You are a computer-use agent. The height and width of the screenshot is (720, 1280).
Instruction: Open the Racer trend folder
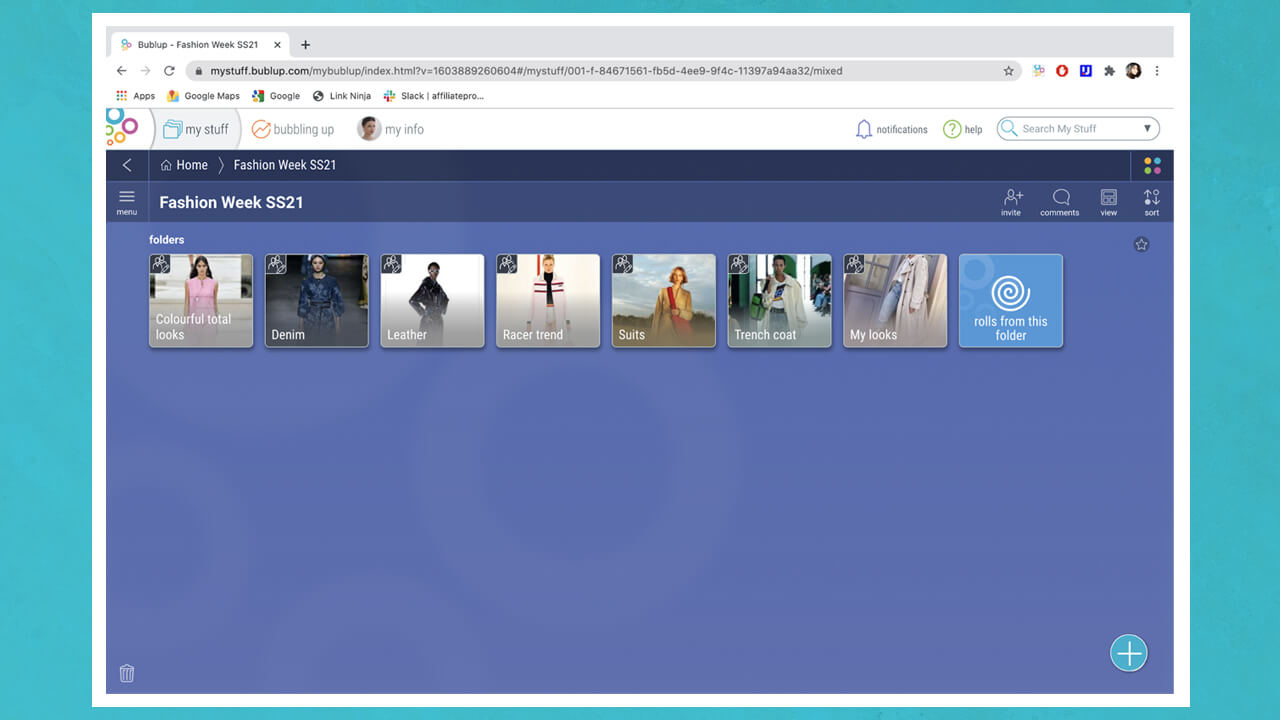(548, 301)
